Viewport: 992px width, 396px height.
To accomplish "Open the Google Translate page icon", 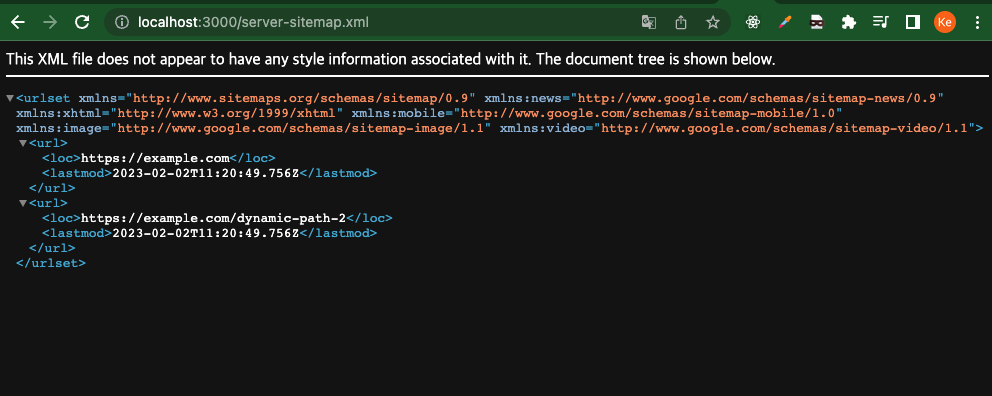I will pos(648,23).
